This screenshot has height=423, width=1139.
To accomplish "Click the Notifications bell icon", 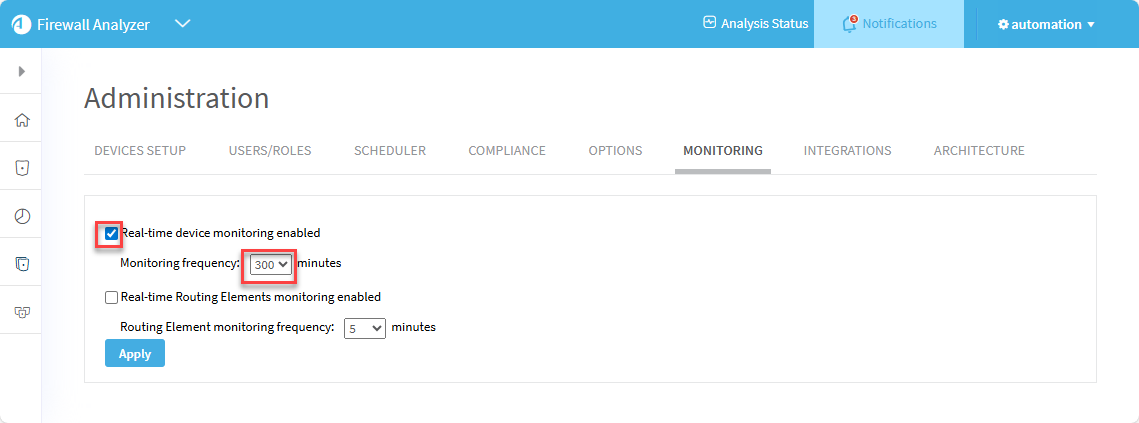I will click(x=850, y=24).
